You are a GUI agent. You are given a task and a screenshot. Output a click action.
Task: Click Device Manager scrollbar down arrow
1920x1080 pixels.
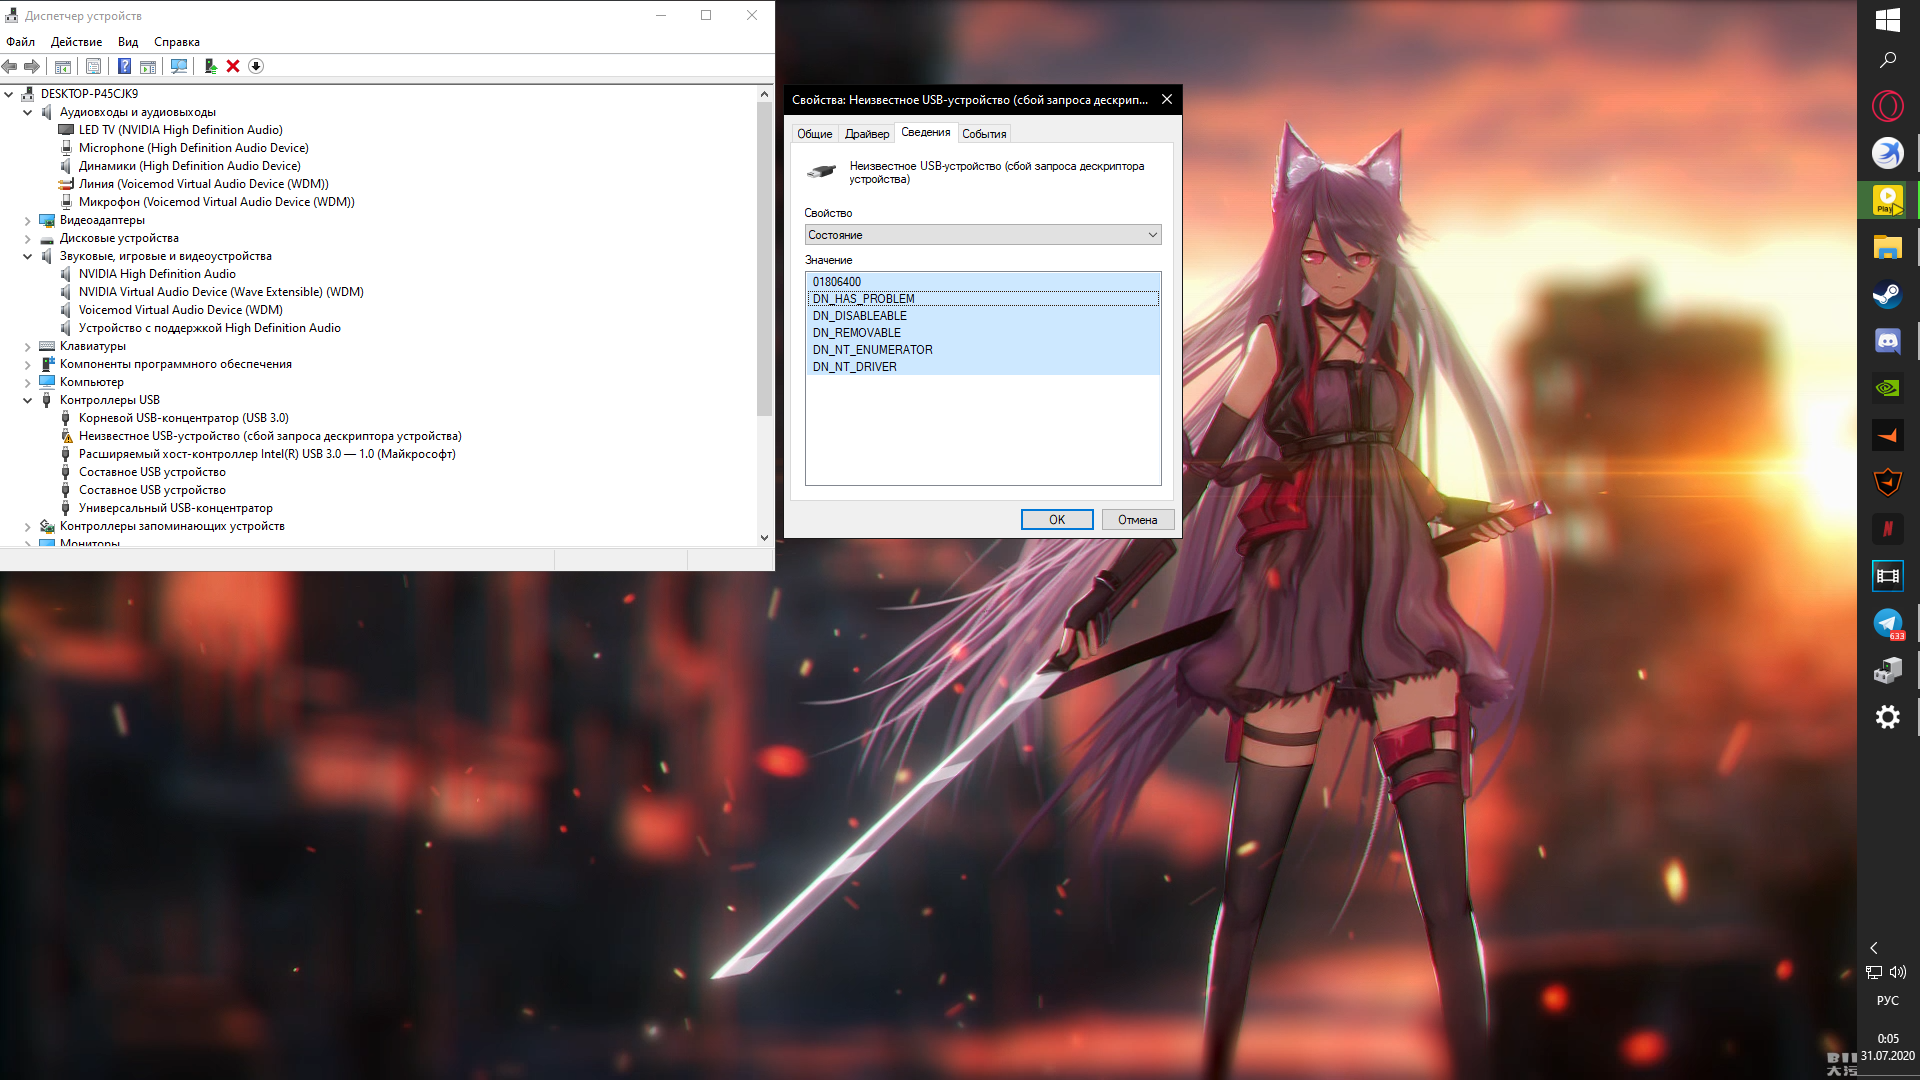(764, 537)
